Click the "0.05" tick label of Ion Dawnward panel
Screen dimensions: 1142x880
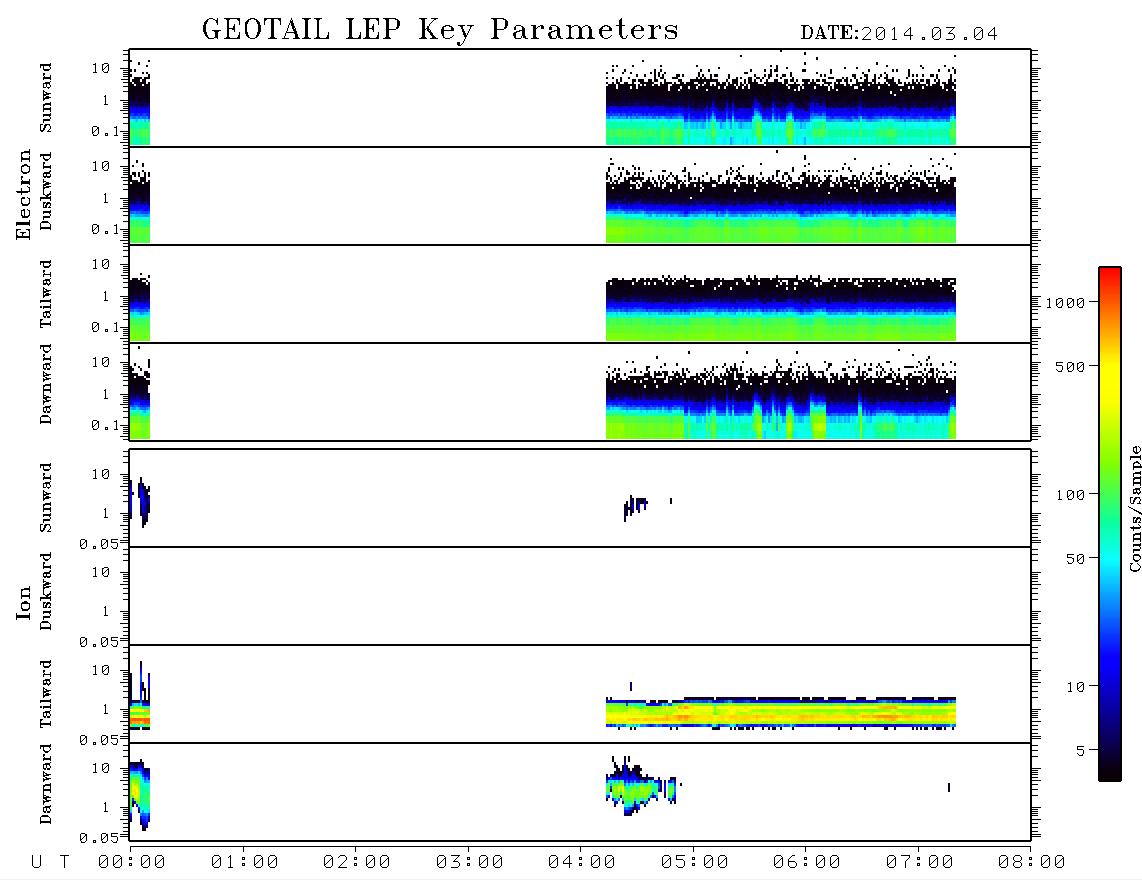click(x=98, y=838)
